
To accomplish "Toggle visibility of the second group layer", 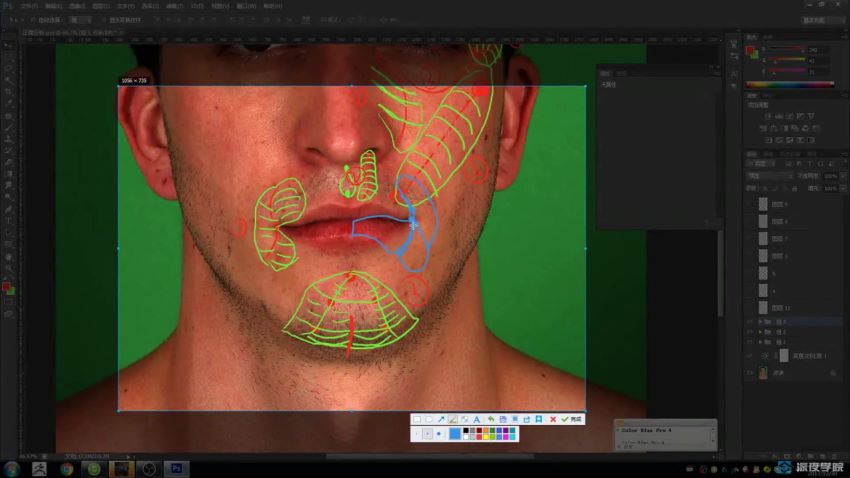I will (750, 332).
